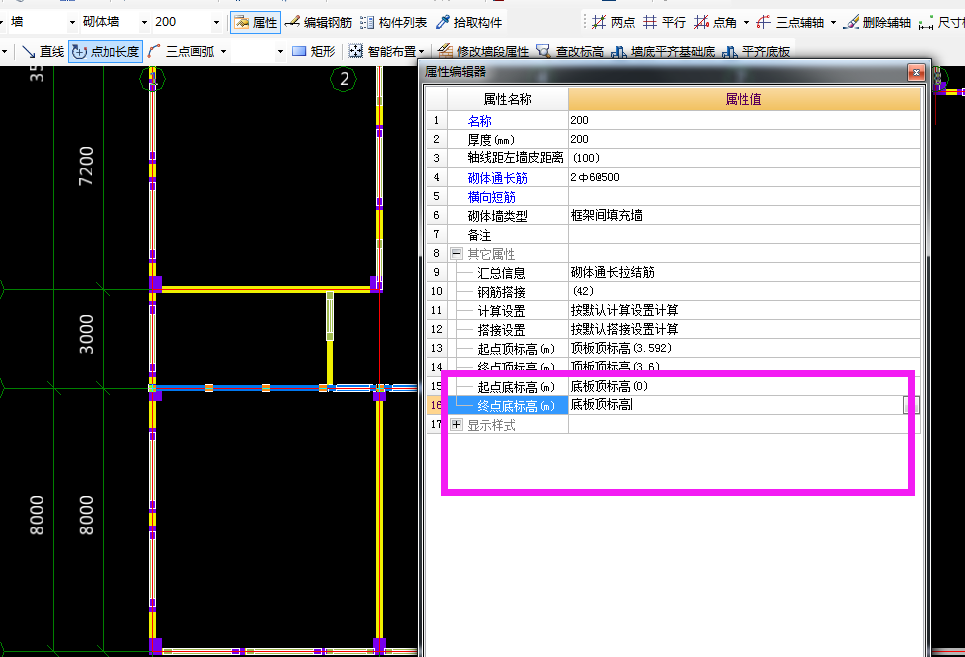Screen dimensions: 965x657
Task: Click 平齐底板 tool
Action: [756, 52]
